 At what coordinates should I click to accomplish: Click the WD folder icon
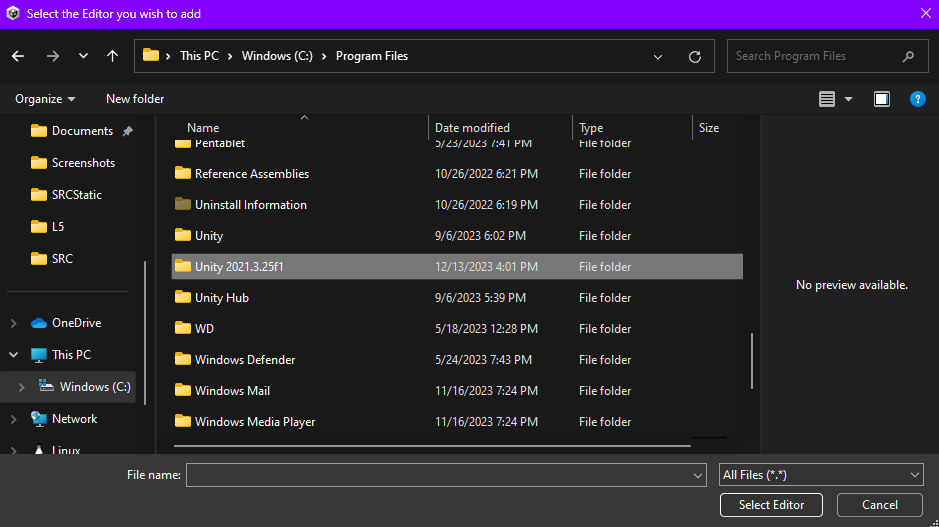coord(183,328)
